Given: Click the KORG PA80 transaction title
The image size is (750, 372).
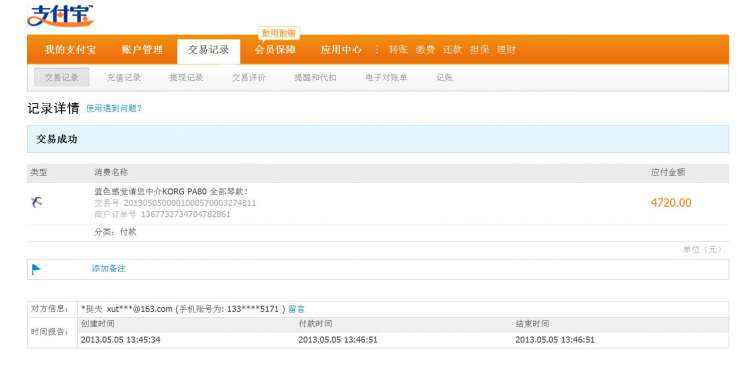Looking at the screenshot, I should tap(171, 192).
